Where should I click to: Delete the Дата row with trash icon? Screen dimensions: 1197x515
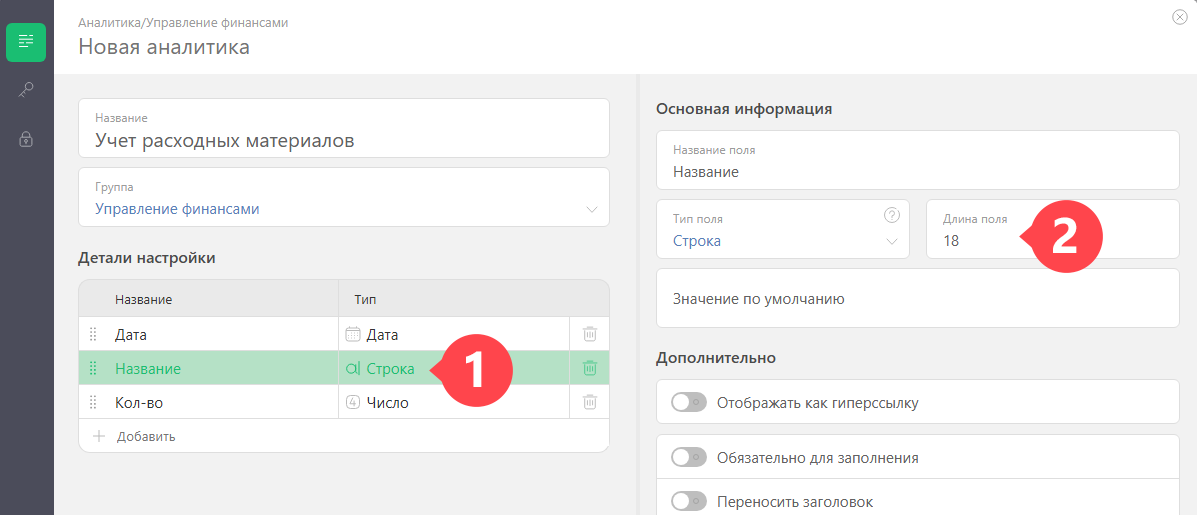point(589,334)
